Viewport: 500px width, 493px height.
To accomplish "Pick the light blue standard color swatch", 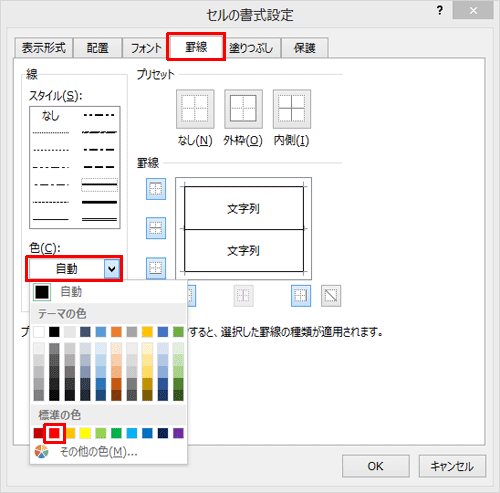I will [132, 433].
